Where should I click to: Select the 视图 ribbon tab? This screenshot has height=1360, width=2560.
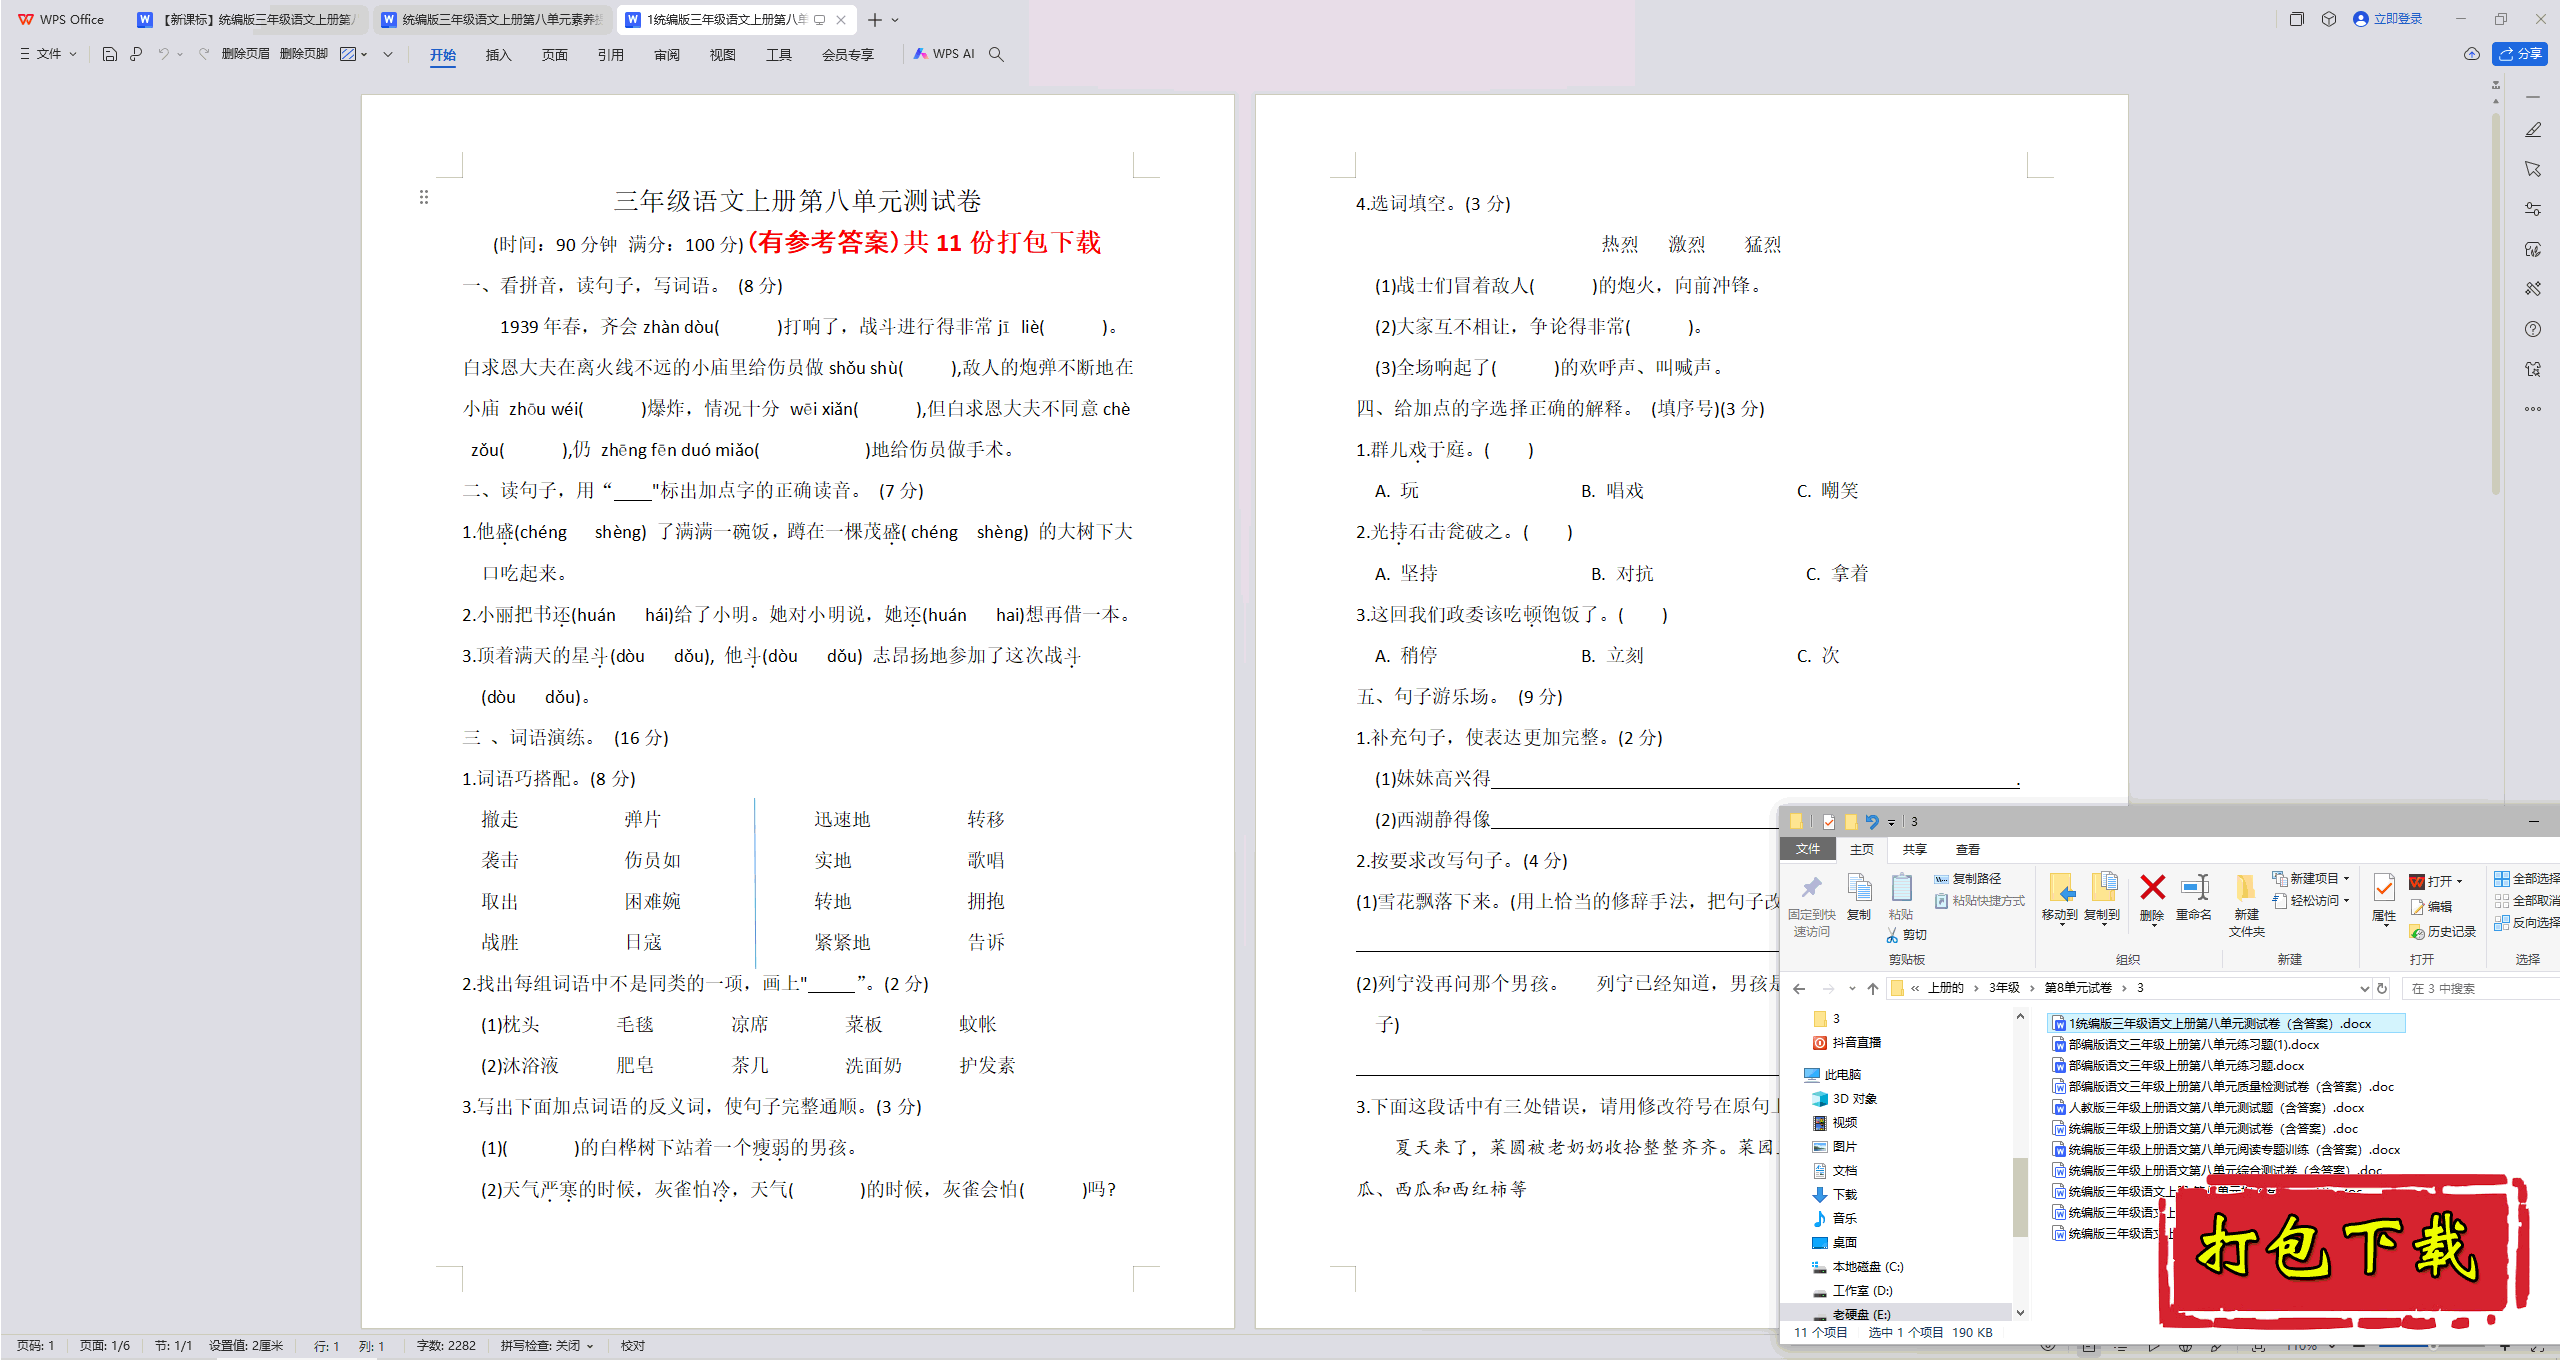point(722,55)
